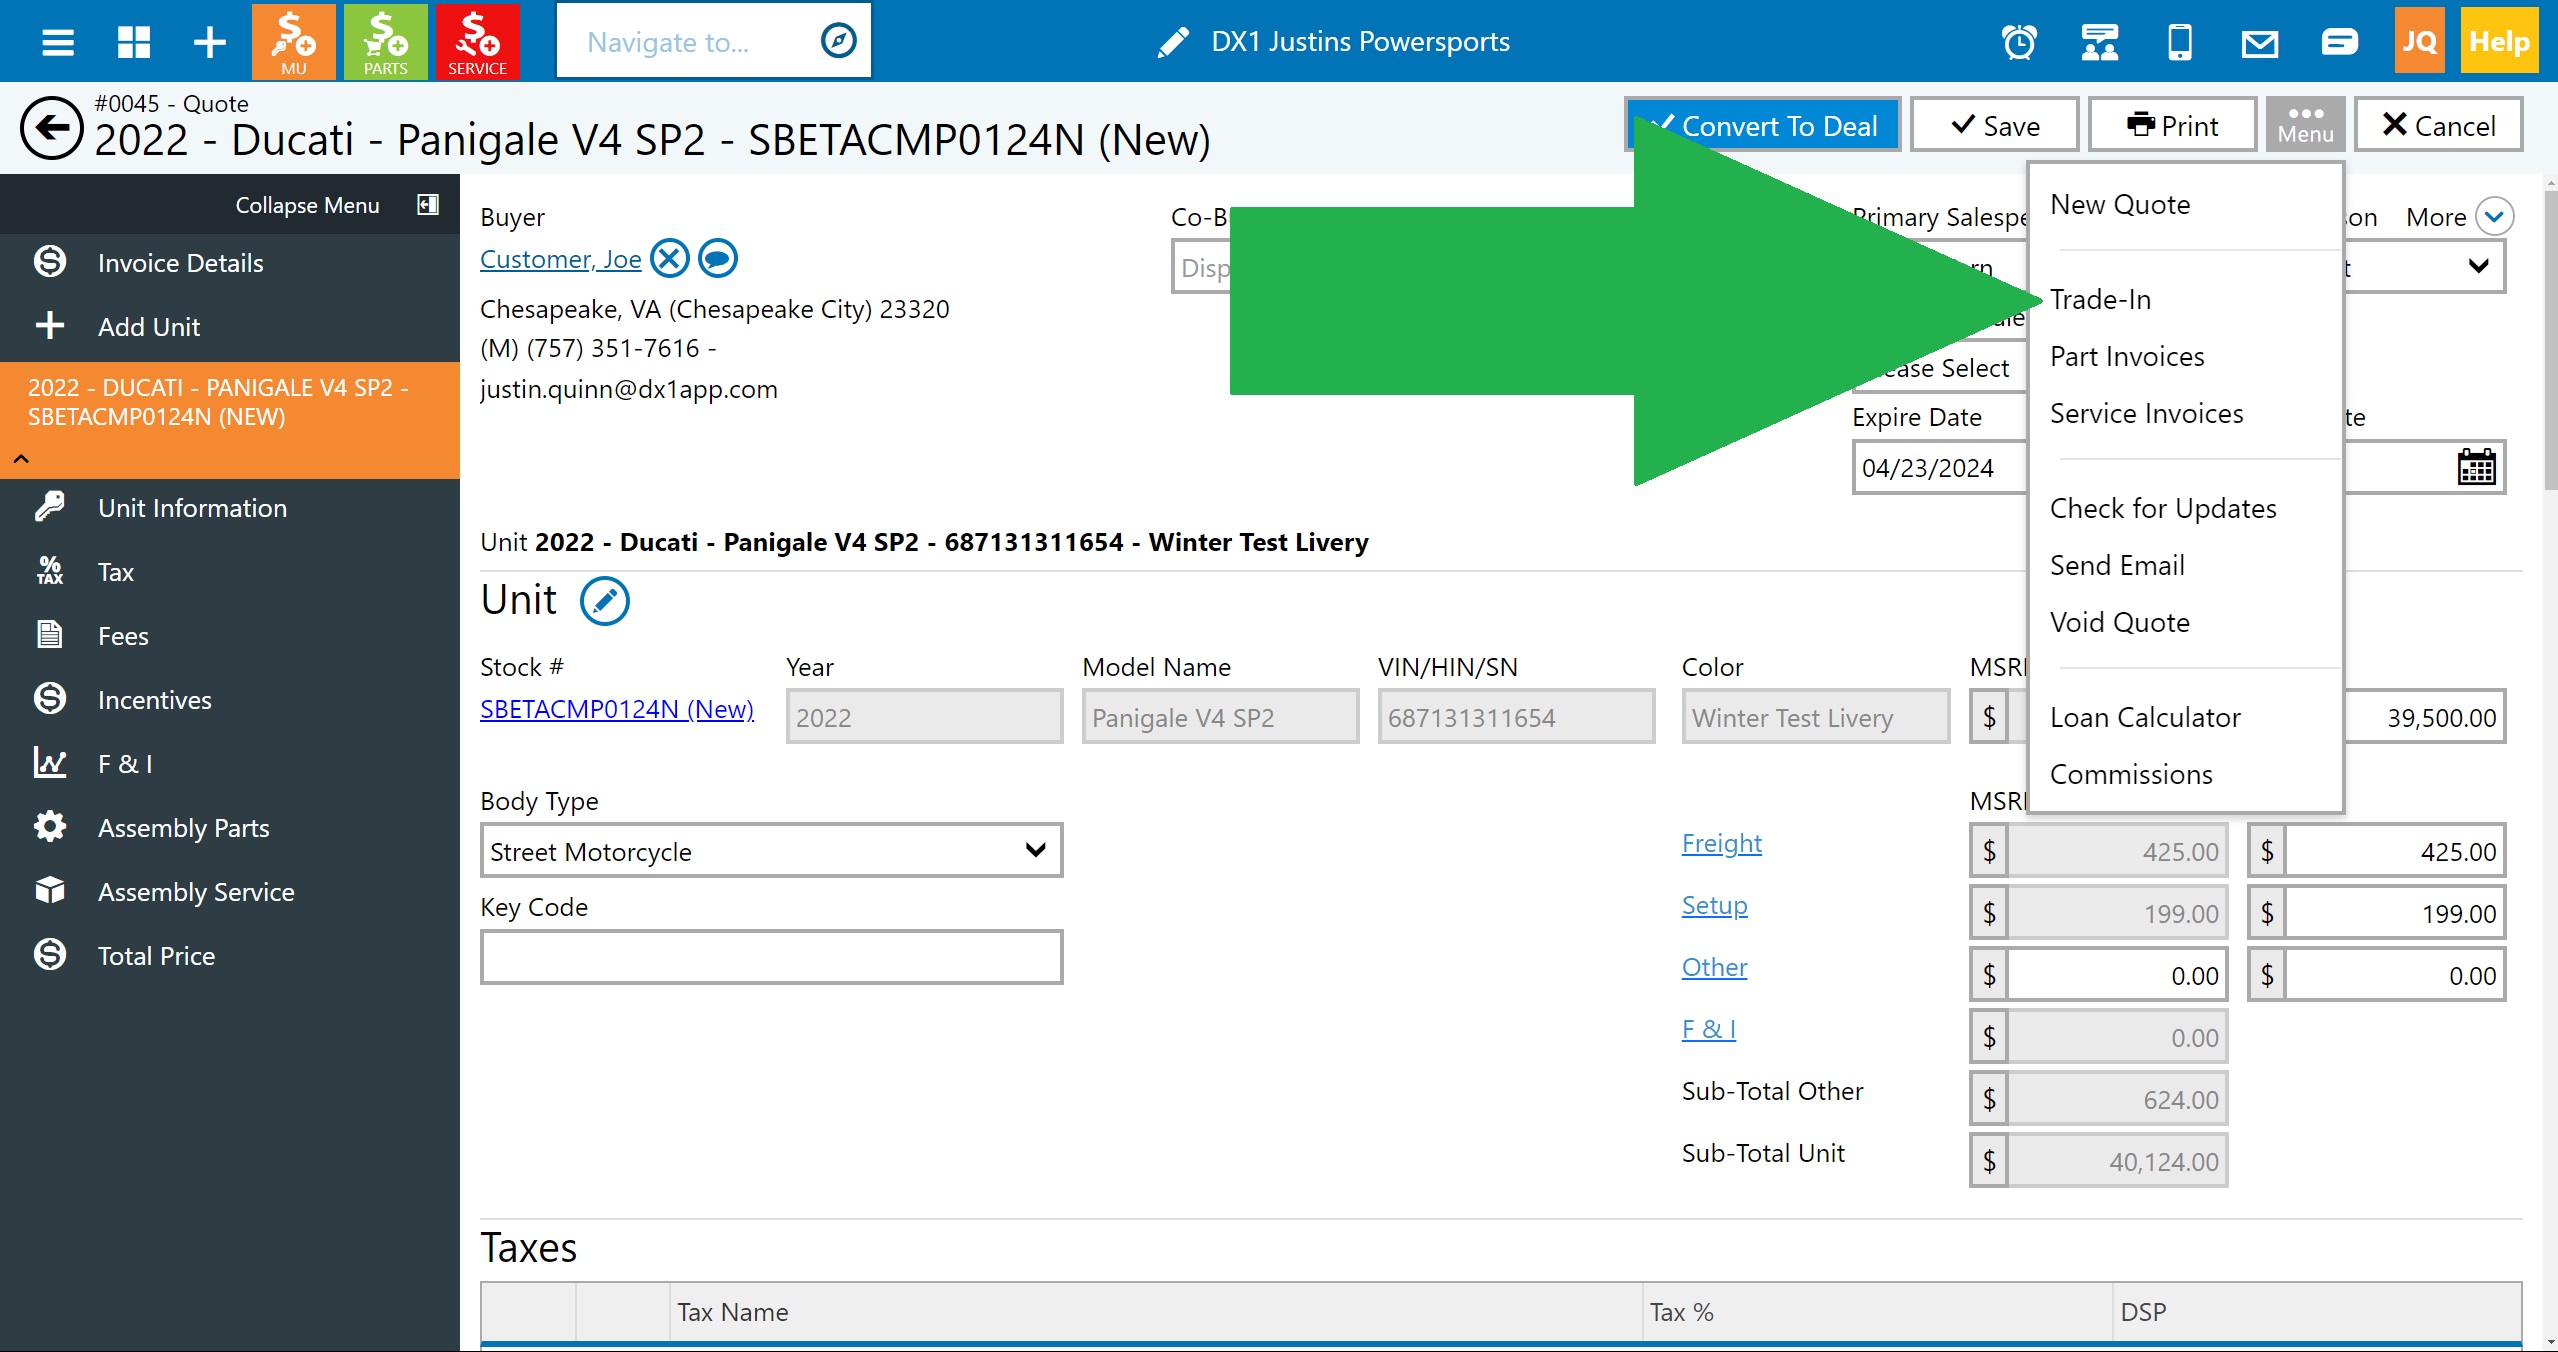Open the alarm clock reminders icon
Viewport: 2558px width, 1352px height.
(2019, 42)
